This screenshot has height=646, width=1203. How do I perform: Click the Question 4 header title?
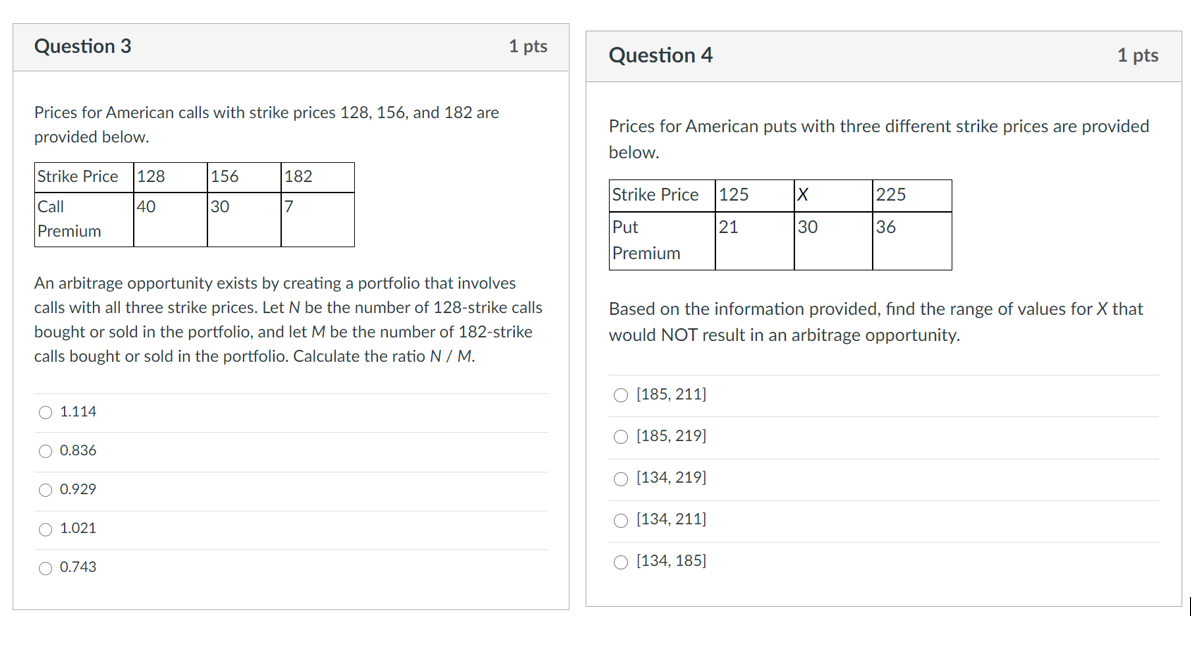click(661, 55)
